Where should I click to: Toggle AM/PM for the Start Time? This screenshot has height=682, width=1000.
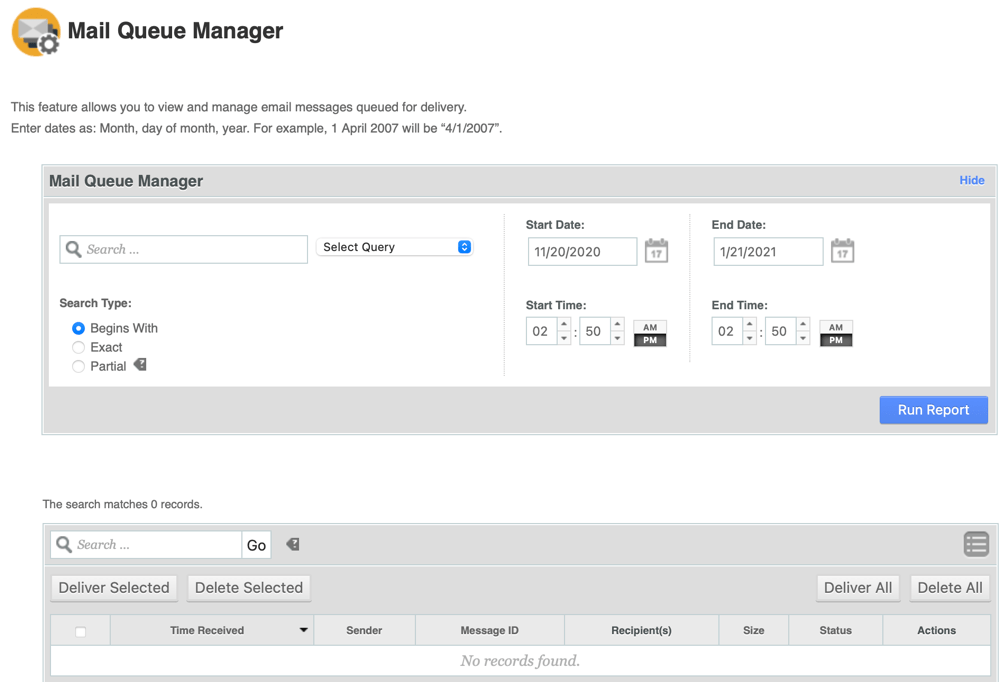point(649,330)
